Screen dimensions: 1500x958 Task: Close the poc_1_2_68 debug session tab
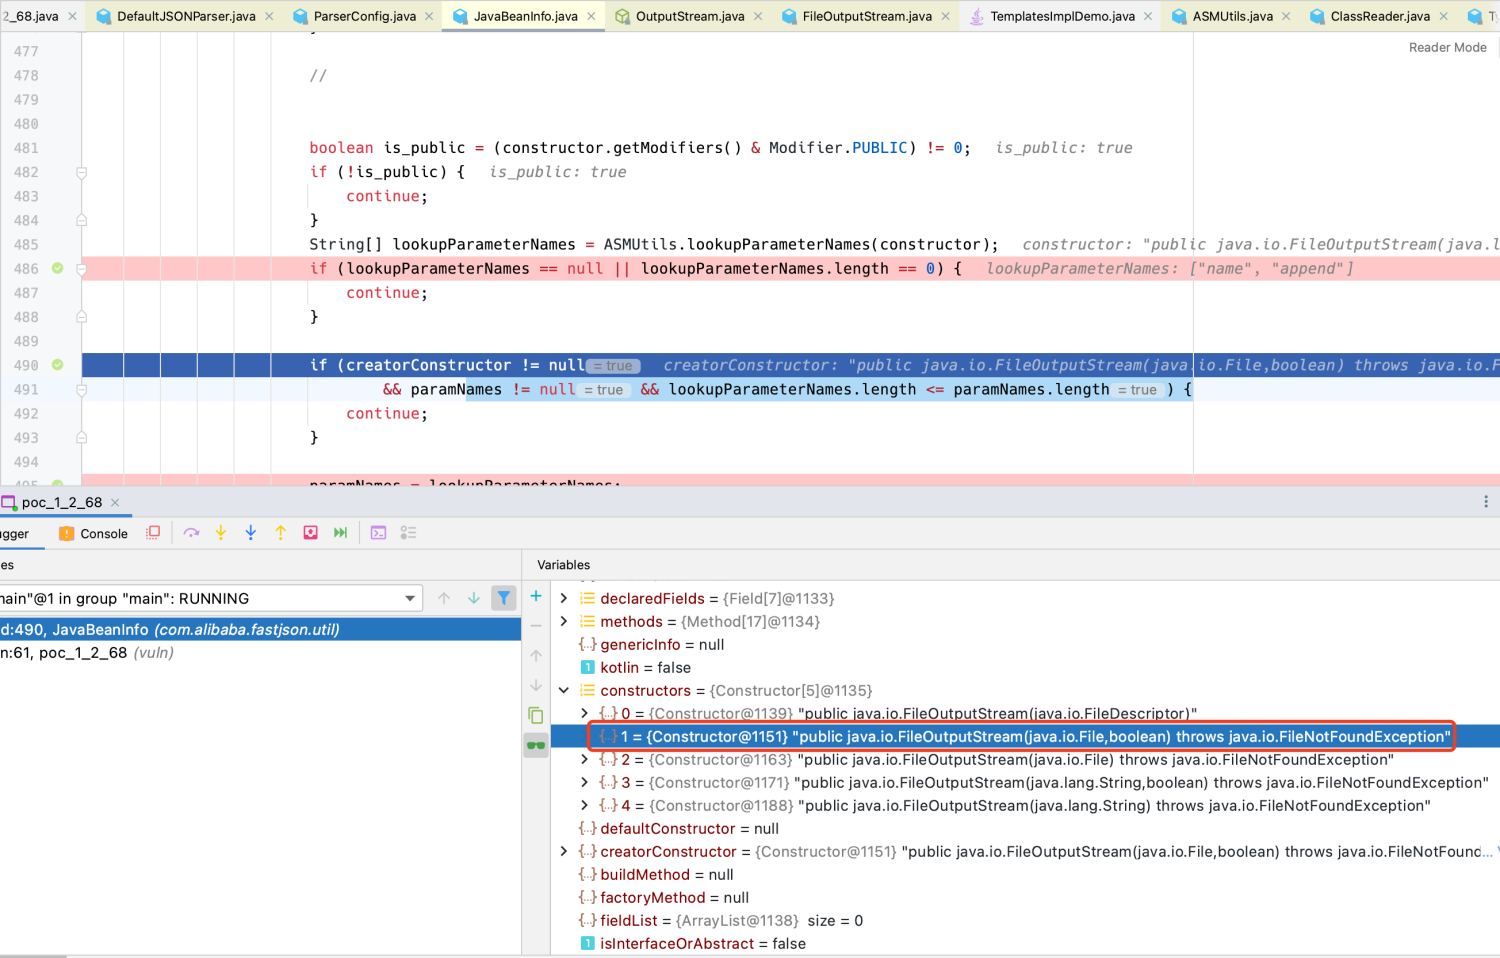coord(115,502)
